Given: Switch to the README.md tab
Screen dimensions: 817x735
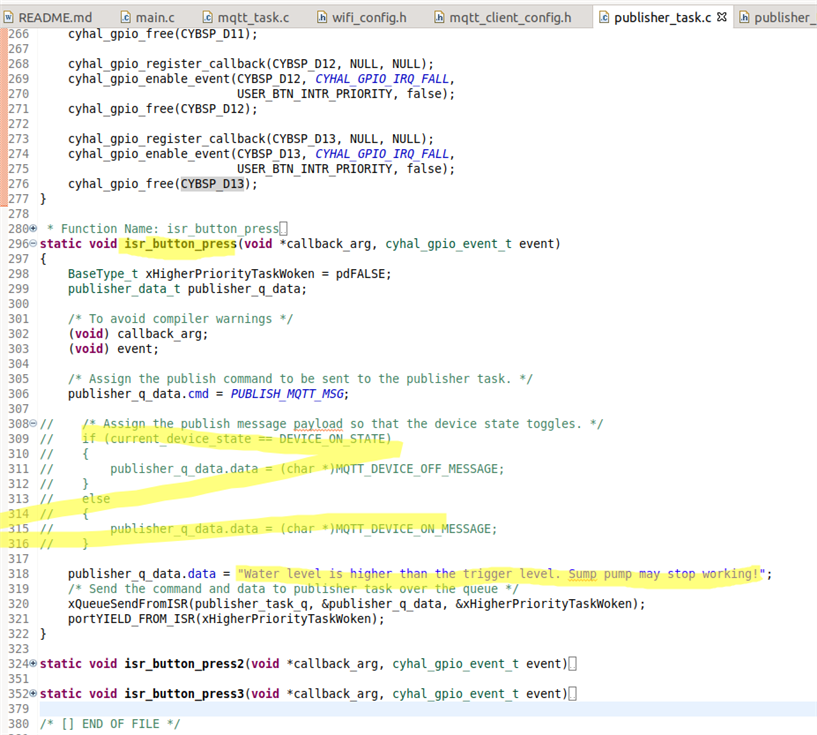Looking at the screenshot, I should 48,17.
